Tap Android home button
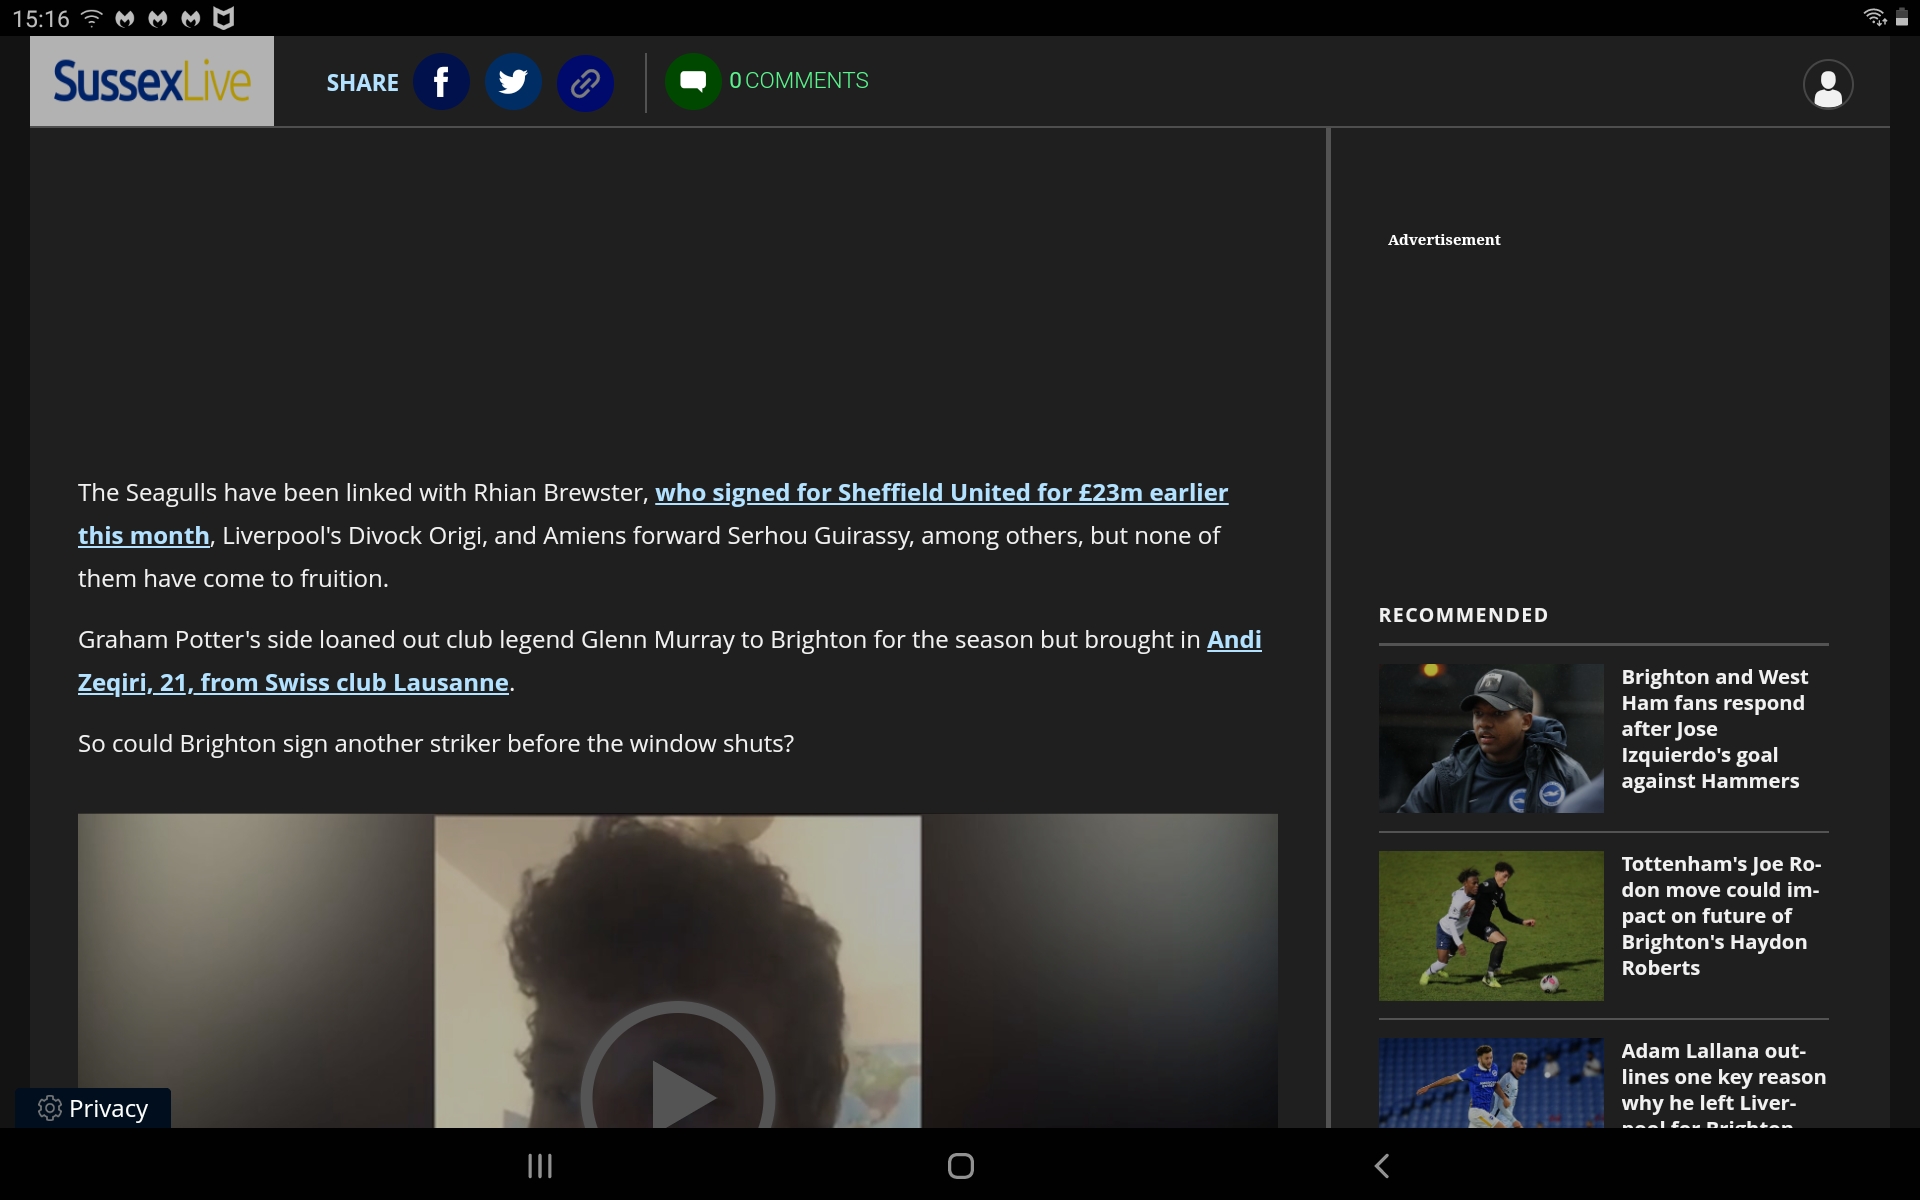This screenshot has height=1200, width=1920. click(x=961, y=1166)
